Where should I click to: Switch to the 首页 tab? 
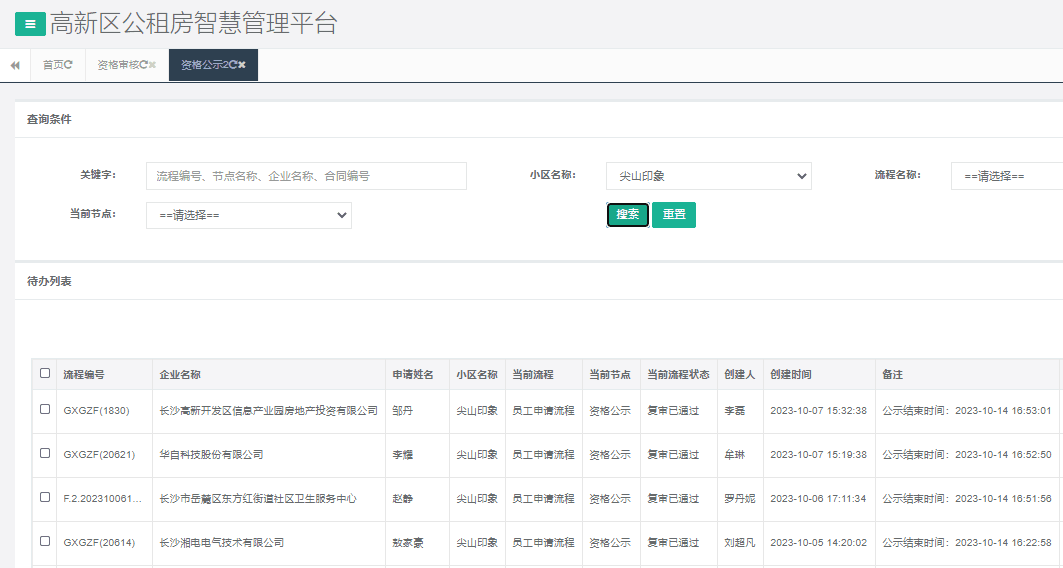tap(52, 65)
